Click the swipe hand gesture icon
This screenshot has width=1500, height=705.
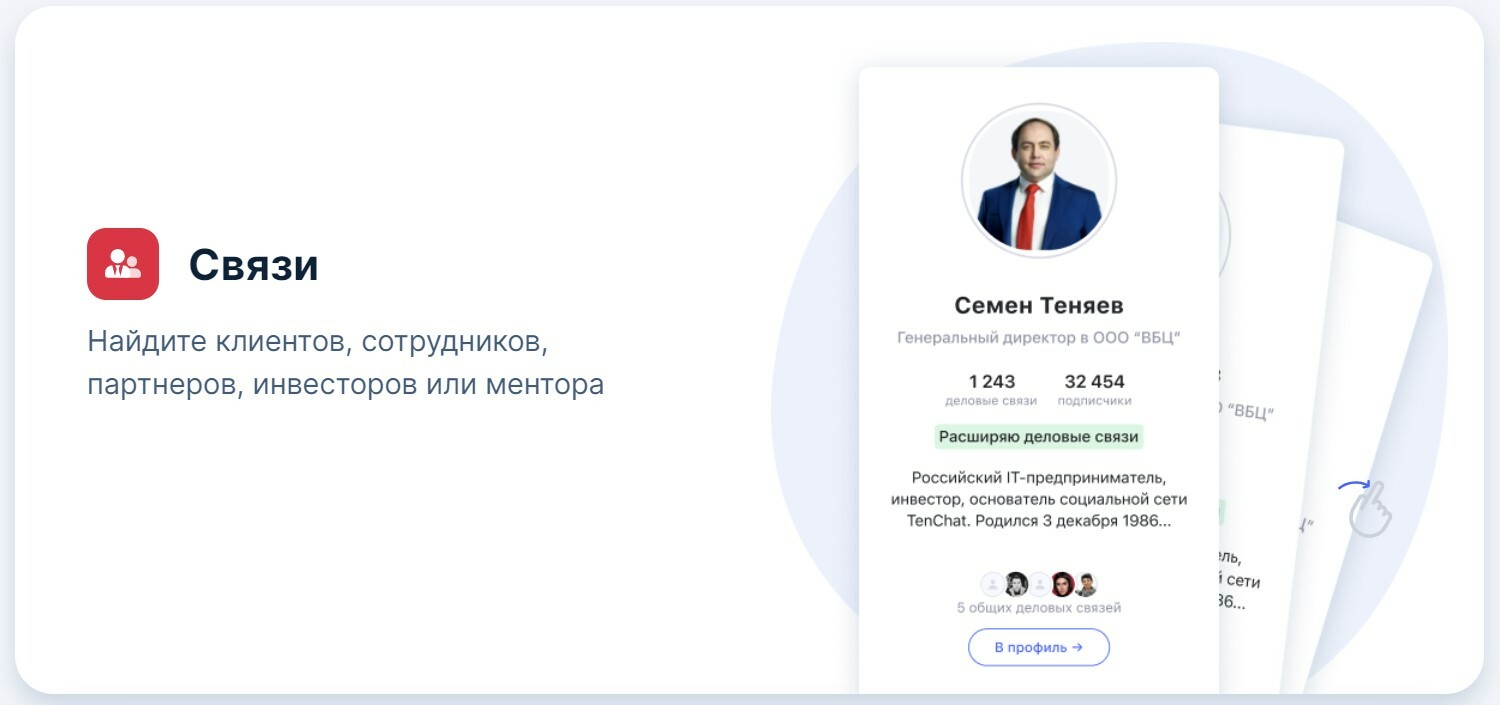click(1369, 508)
